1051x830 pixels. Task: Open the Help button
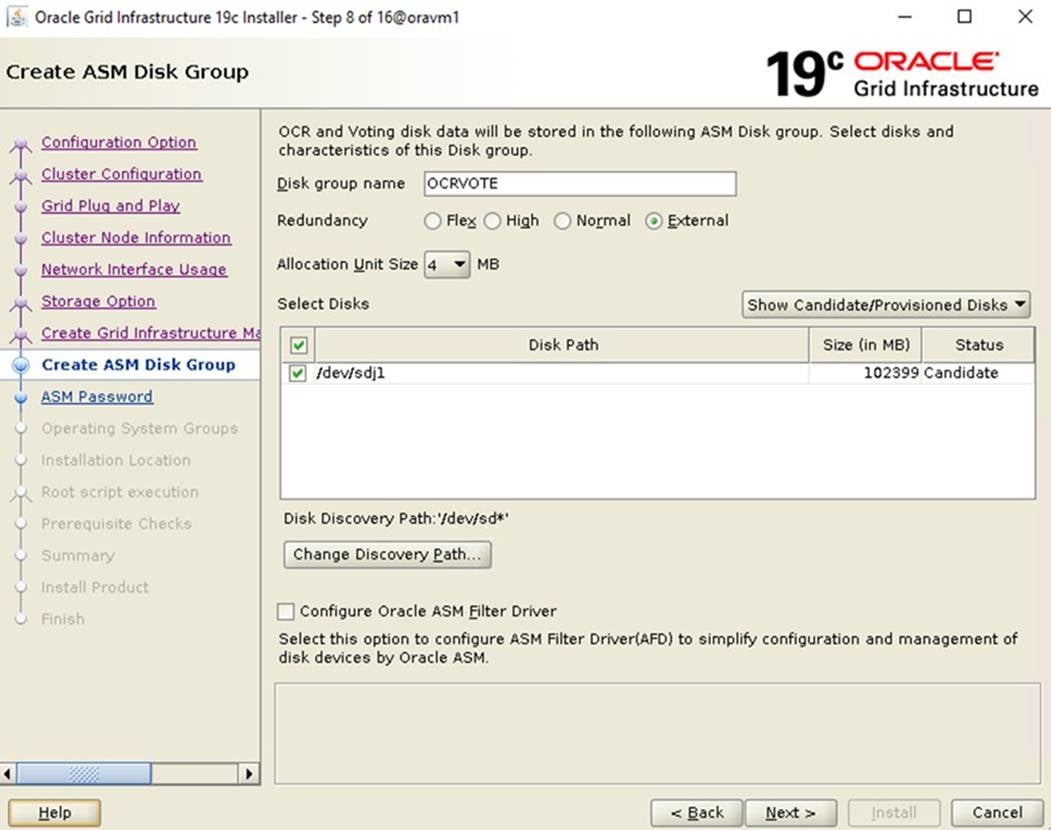coord(54,813)
